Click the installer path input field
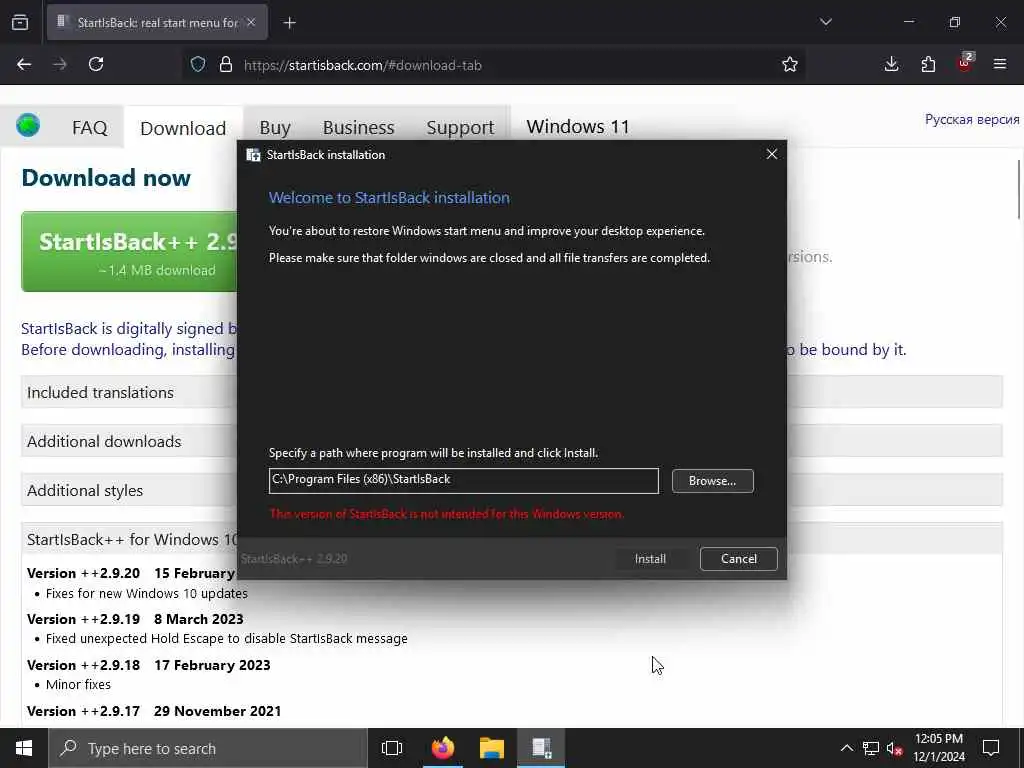The width and height of the screenshot is (1024, 768). (x=464, y=481)
